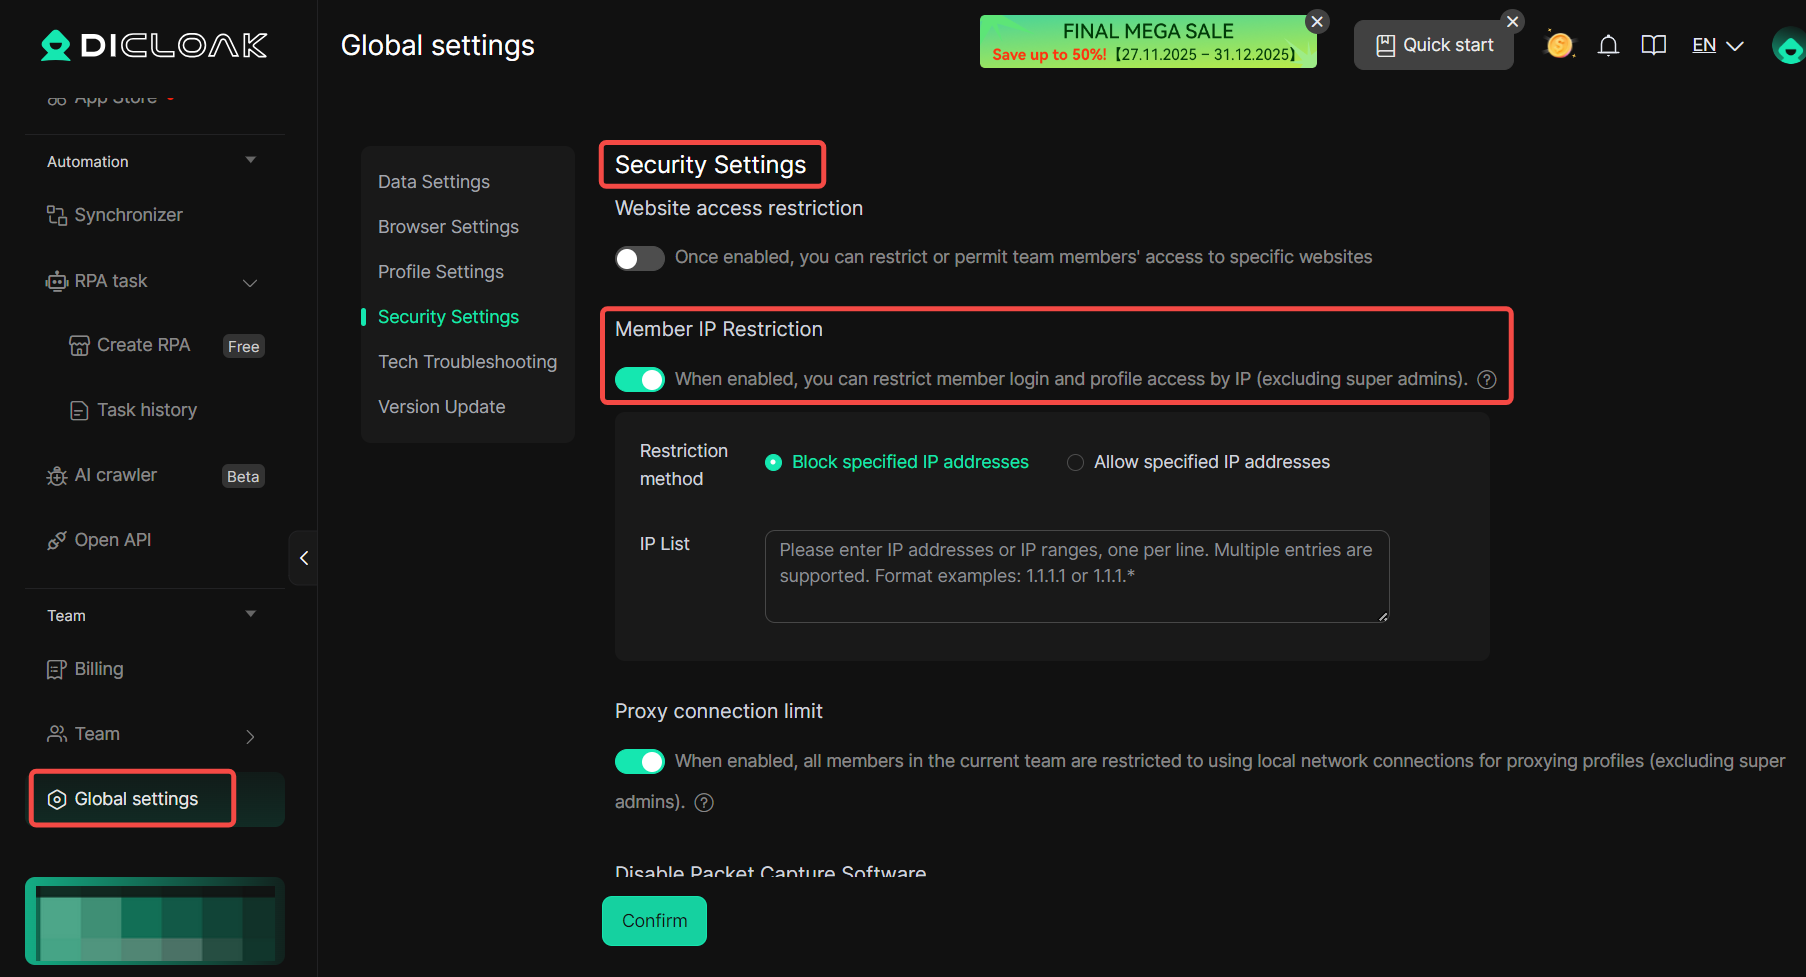Switch to Browser Settings tab

[x=448, y=226]
